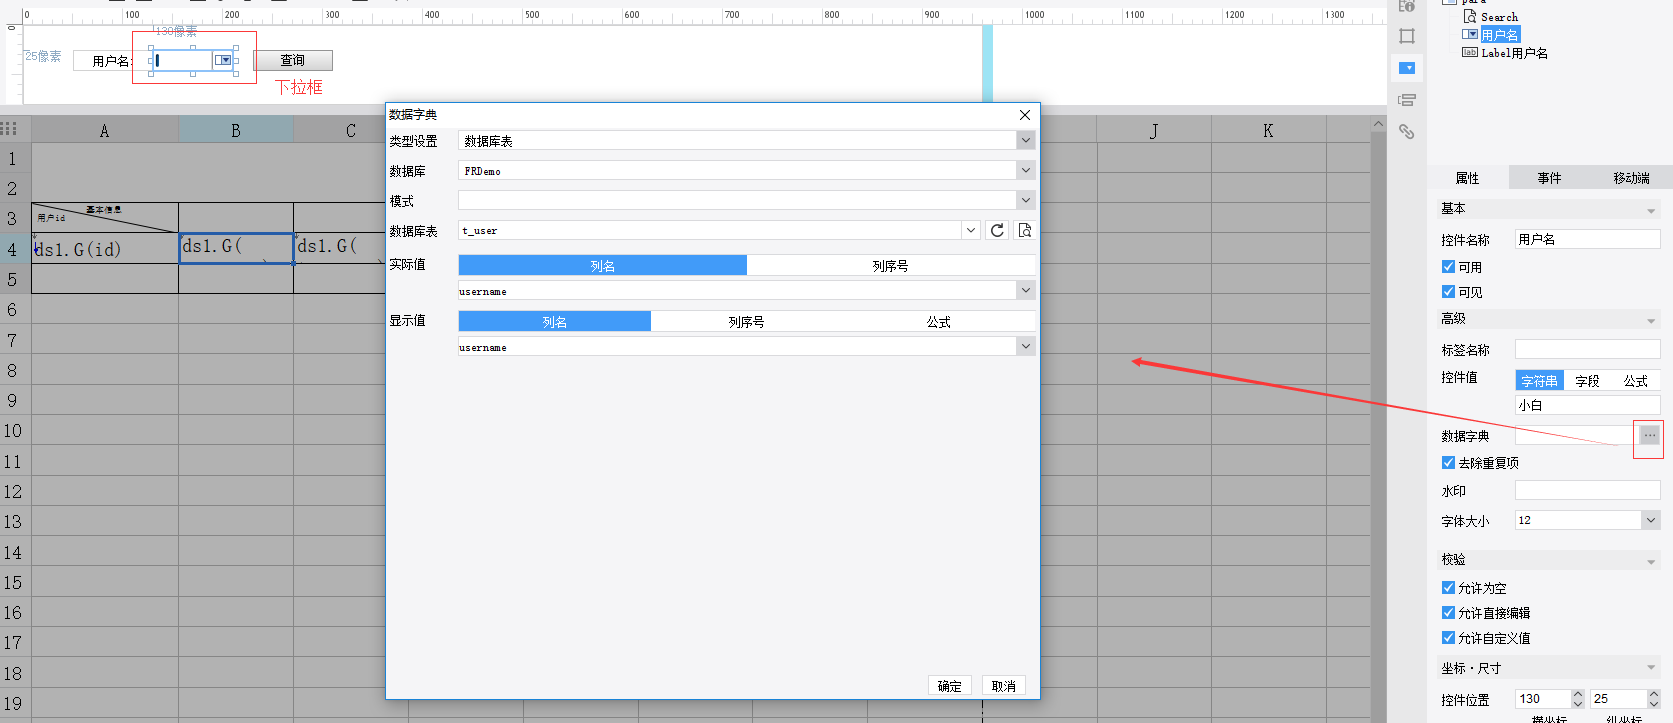
Task: Select 列名 for 显示值
Action: (554, 322)
